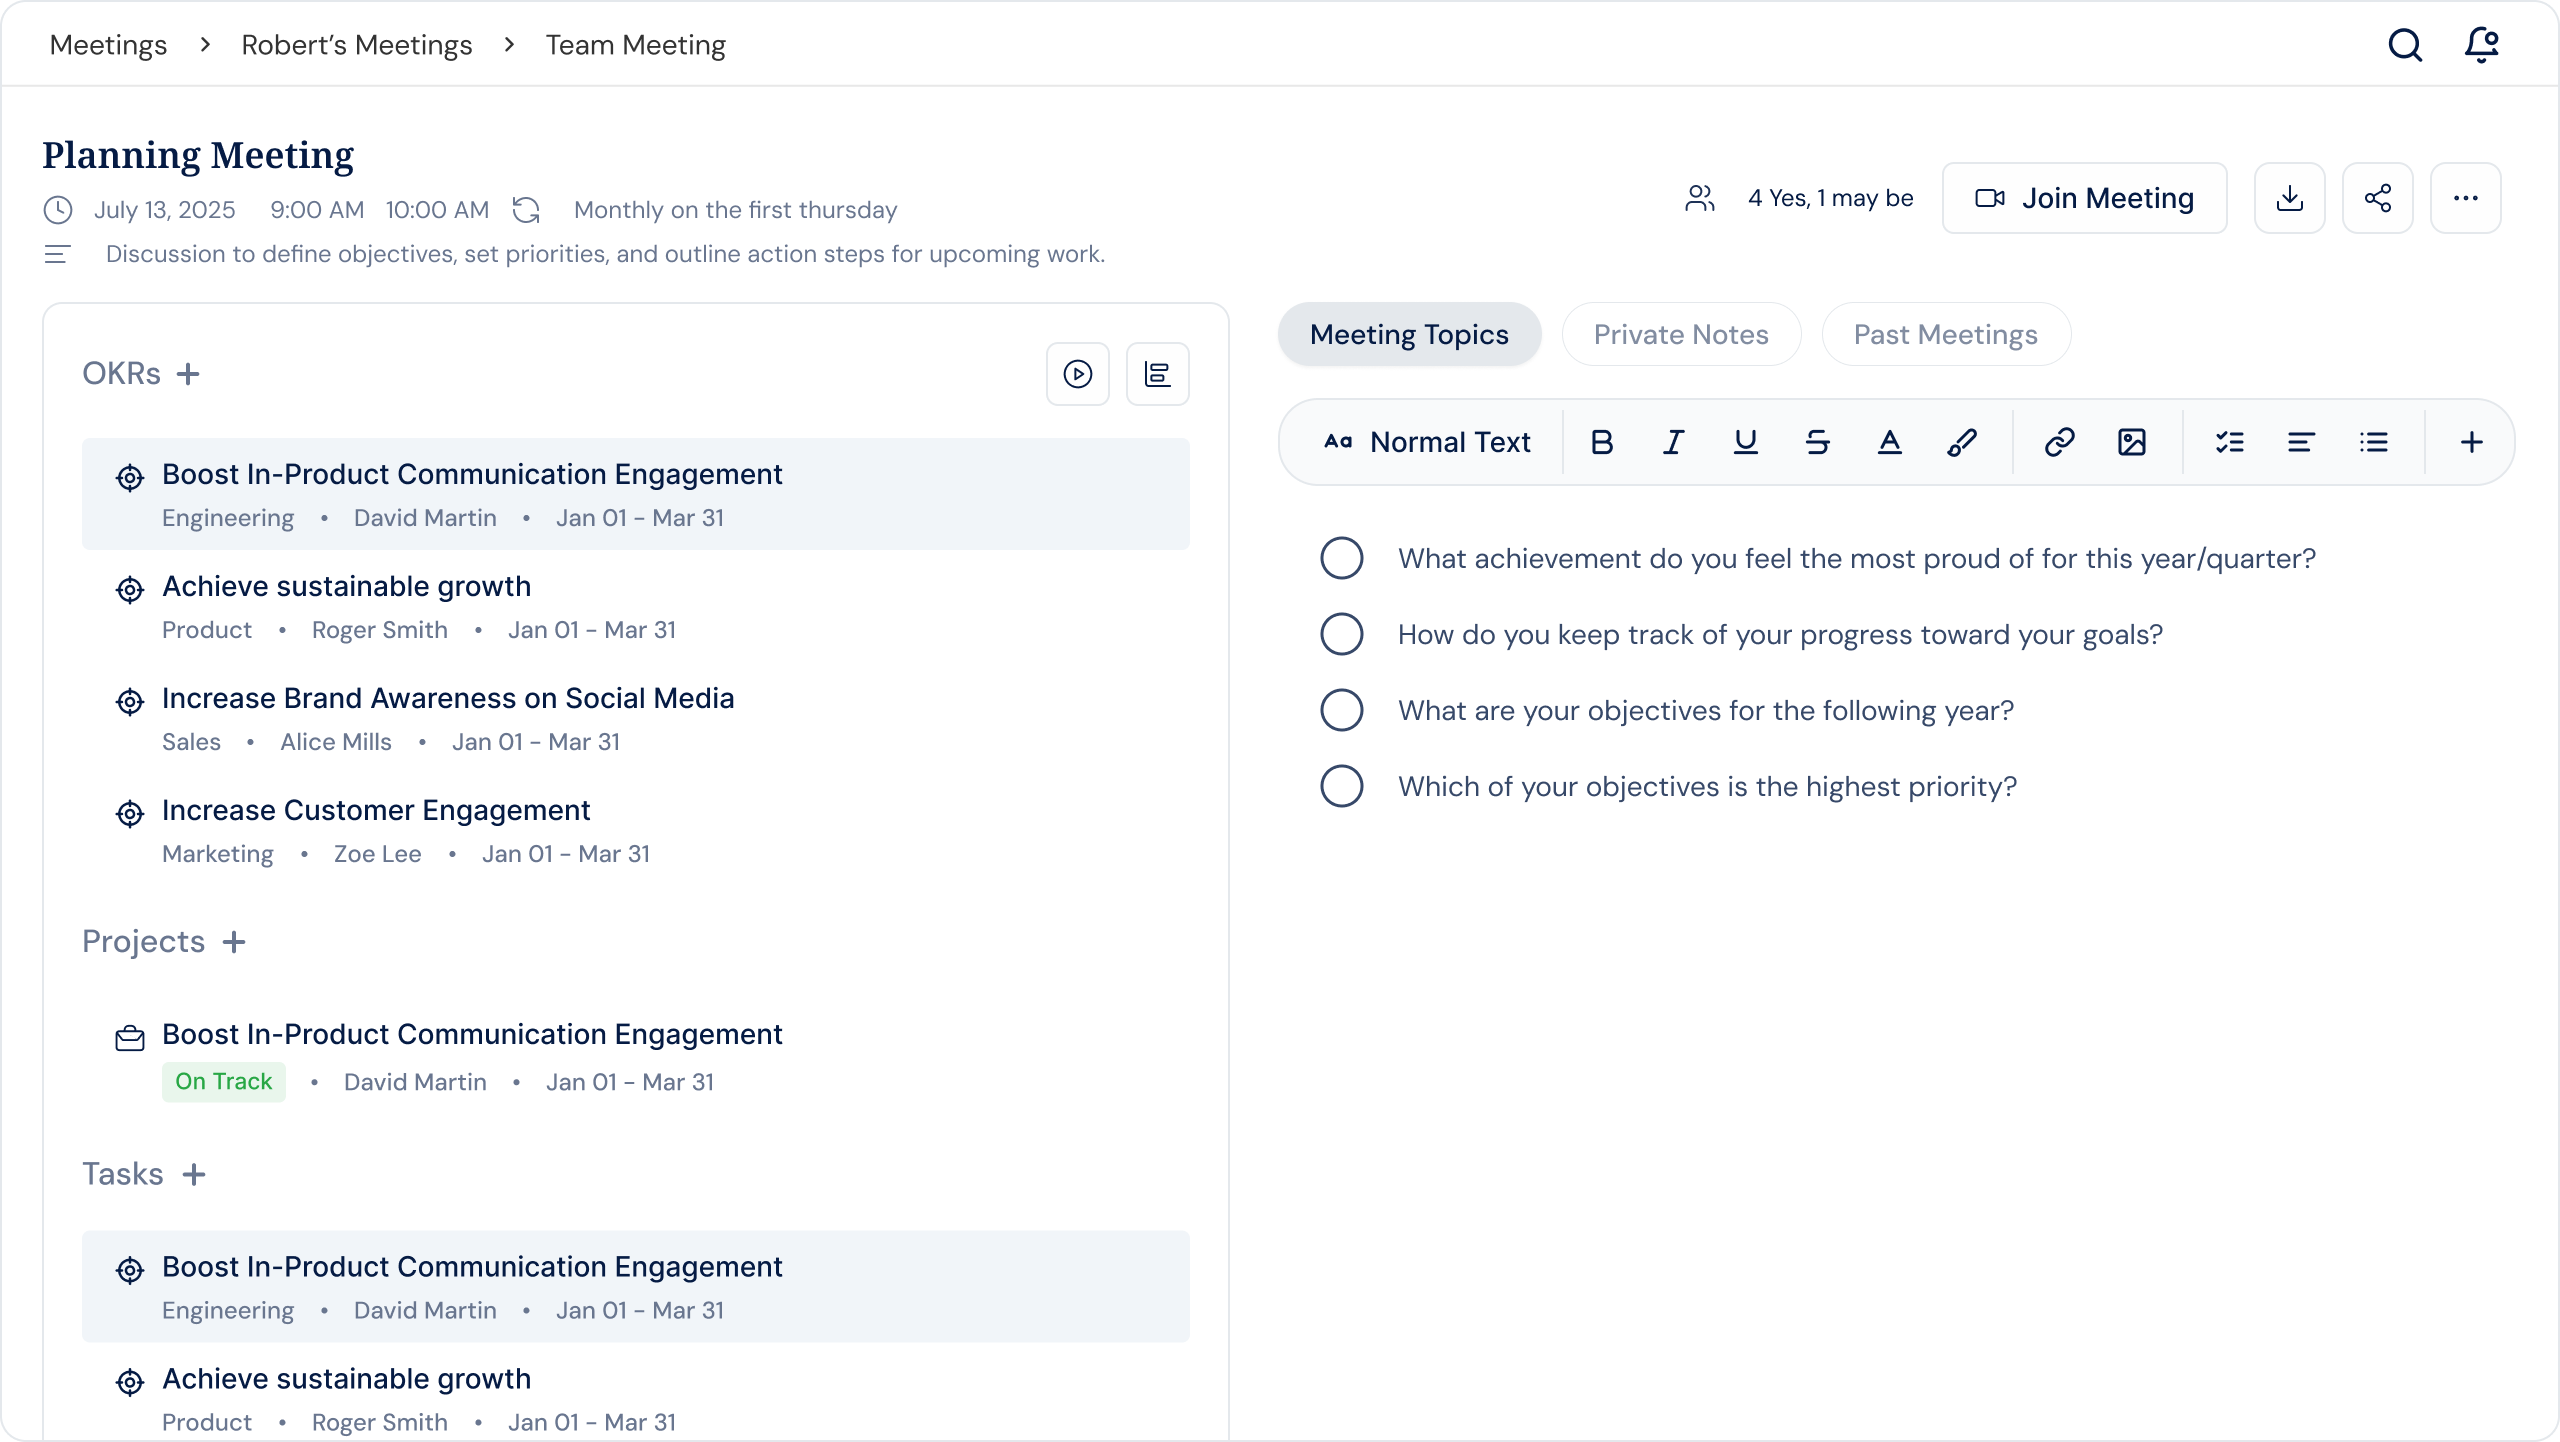Open OKR Increase Customer Engagement
This screenshot has height=1442, width=2560.
click(x=636, y=830)
